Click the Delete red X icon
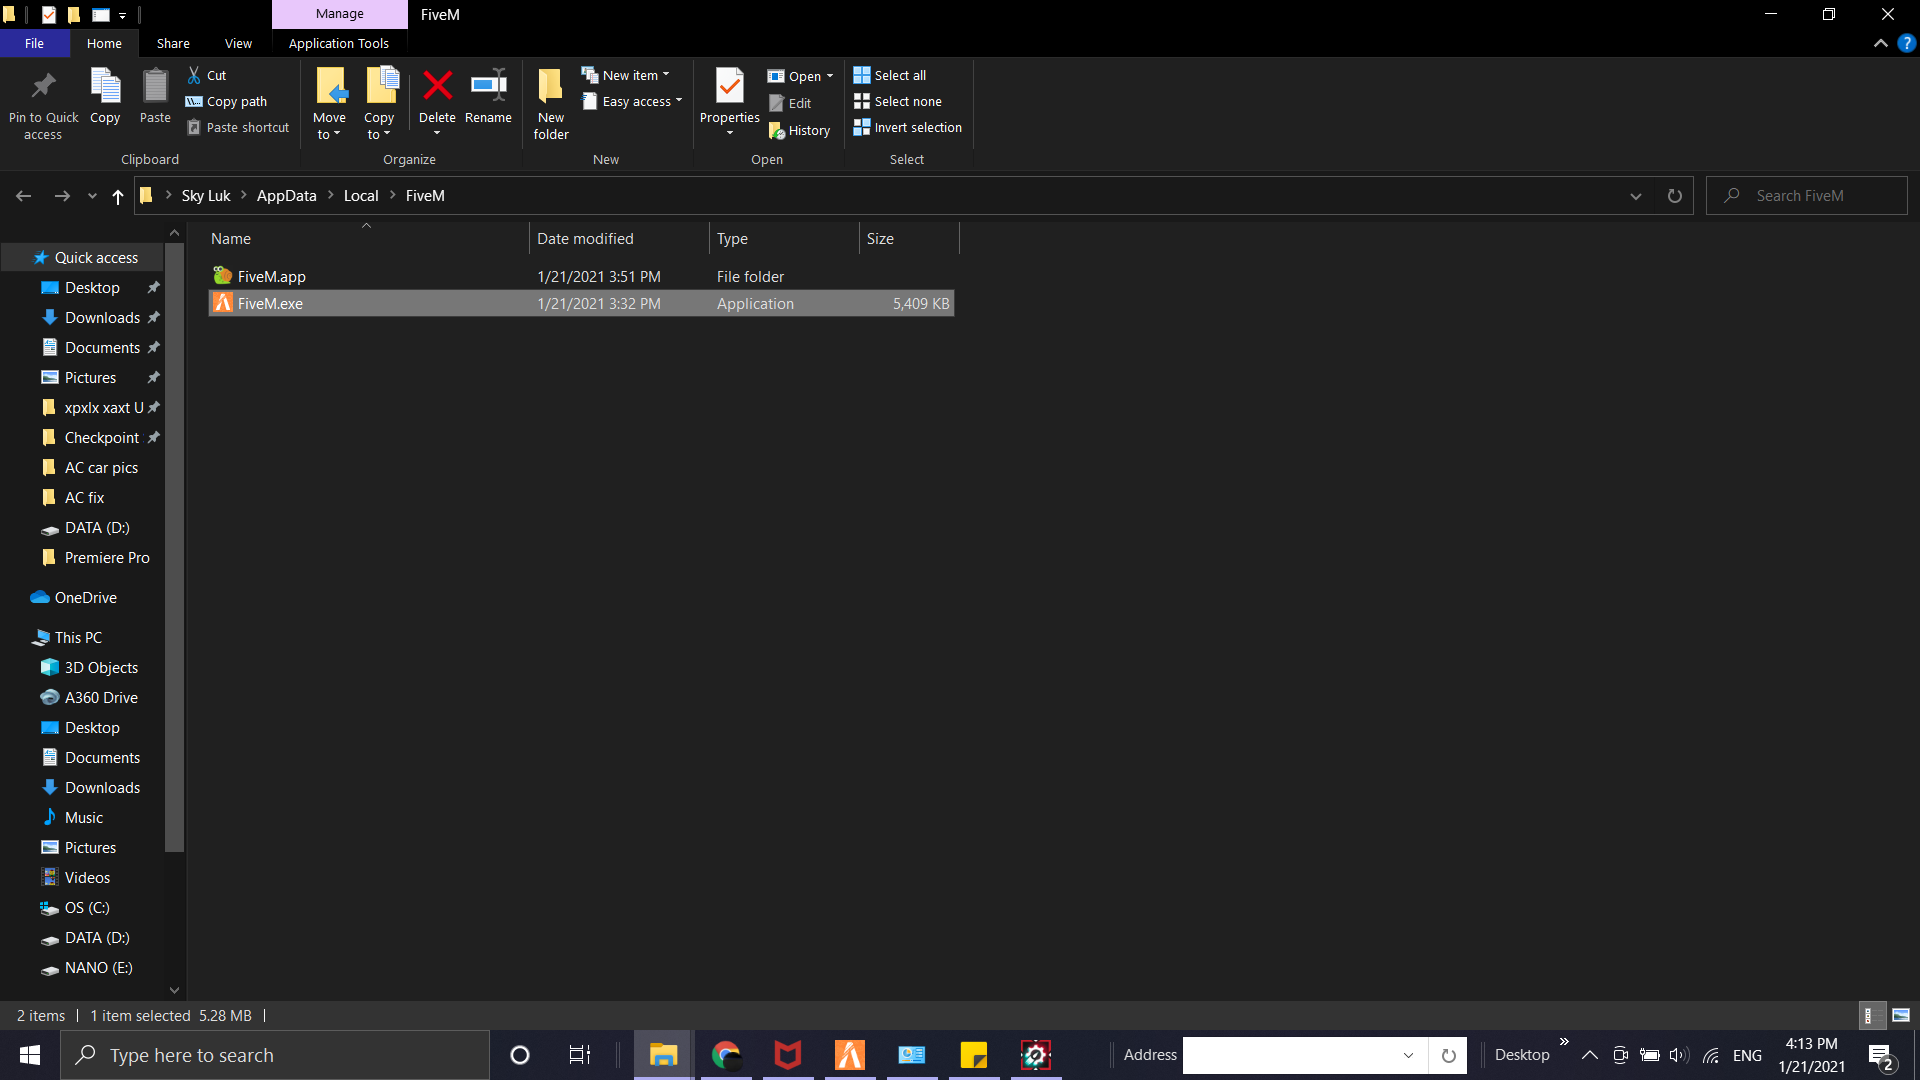This screenshot has height=1080, width=1920. 437,86
